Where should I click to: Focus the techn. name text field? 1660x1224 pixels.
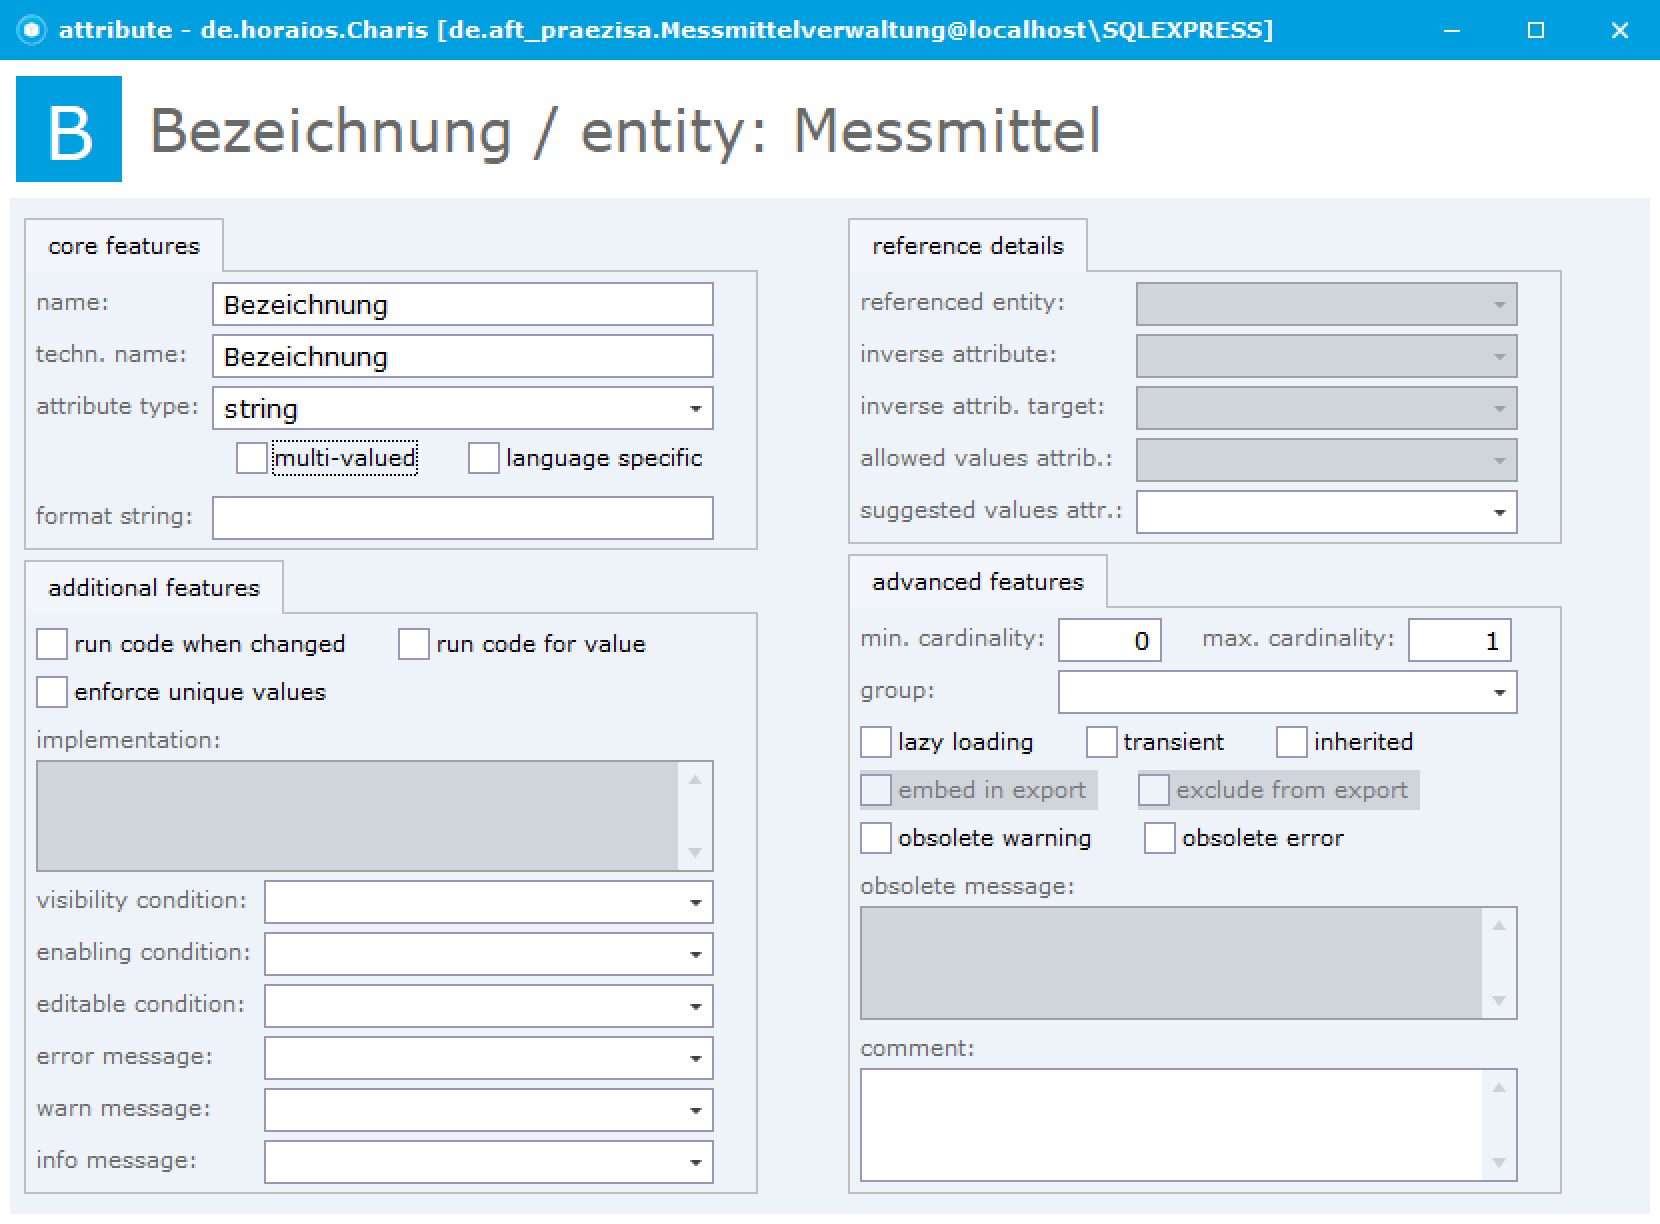(463, 356)
